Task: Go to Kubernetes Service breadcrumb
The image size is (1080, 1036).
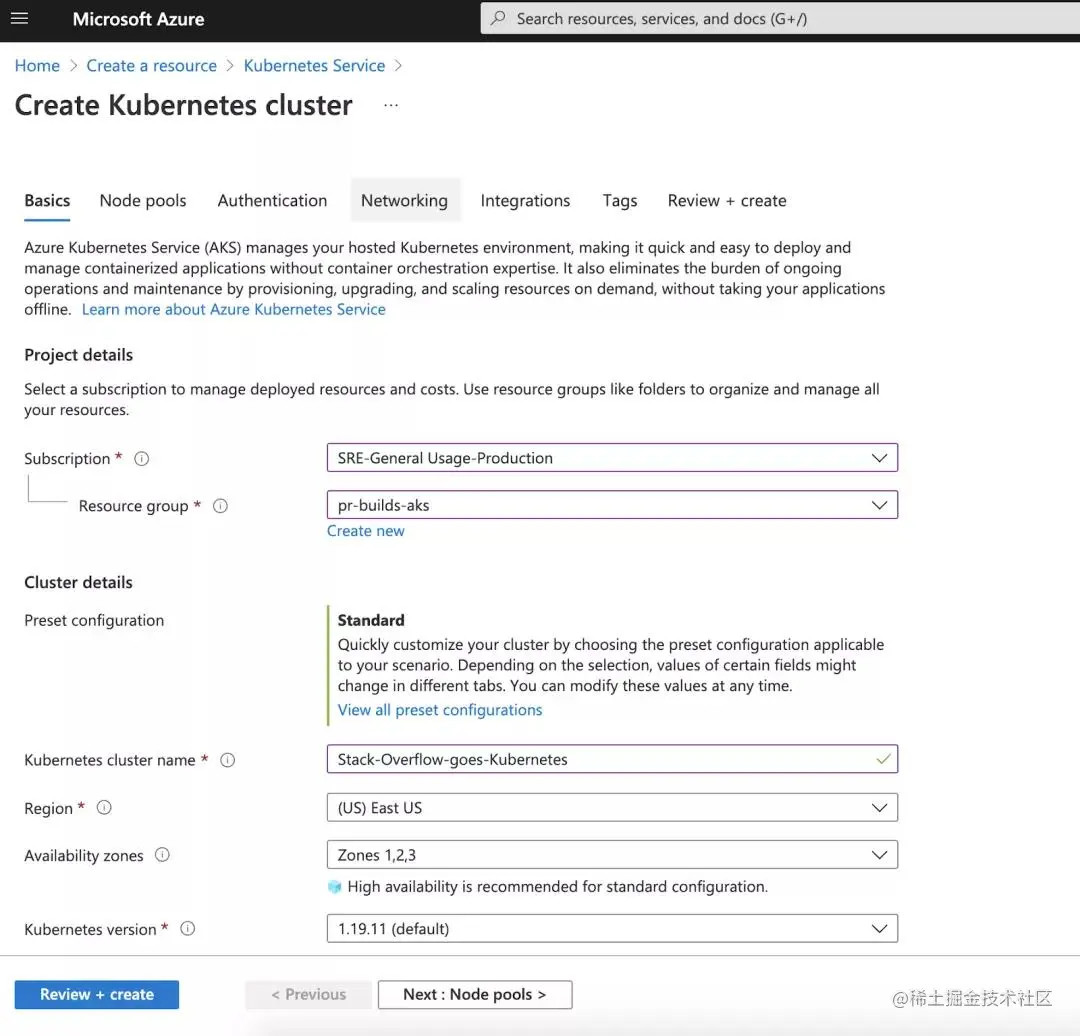Action: coord(314,66)
